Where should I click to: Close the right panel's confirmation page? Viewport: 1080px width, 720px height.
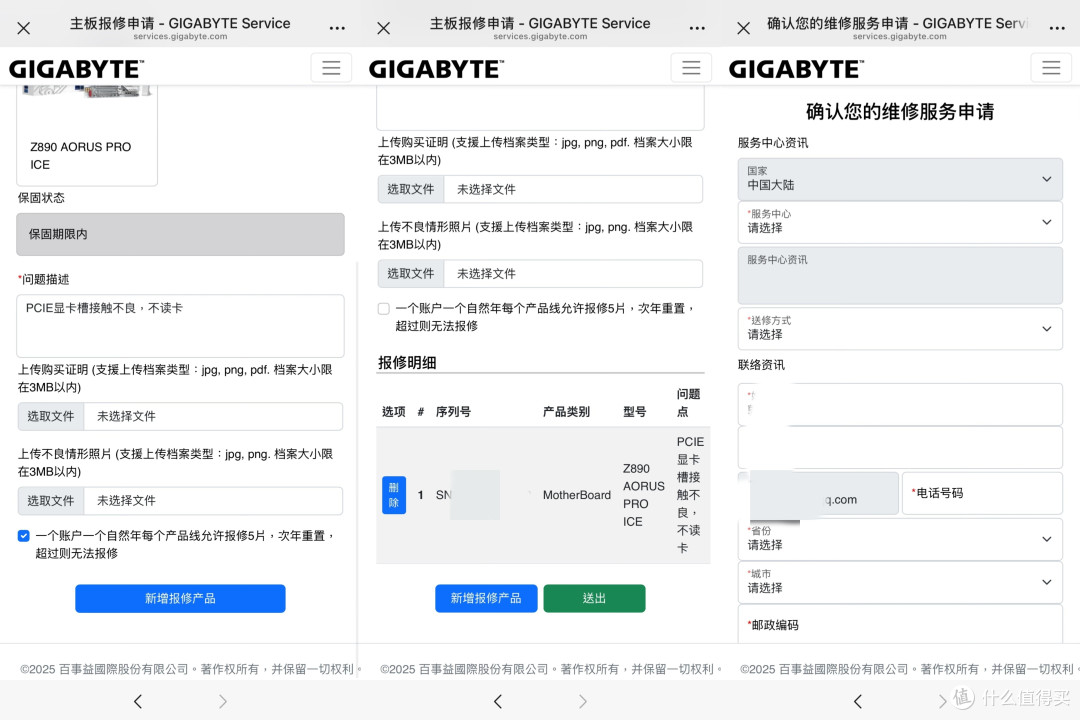tap(744, 28)
